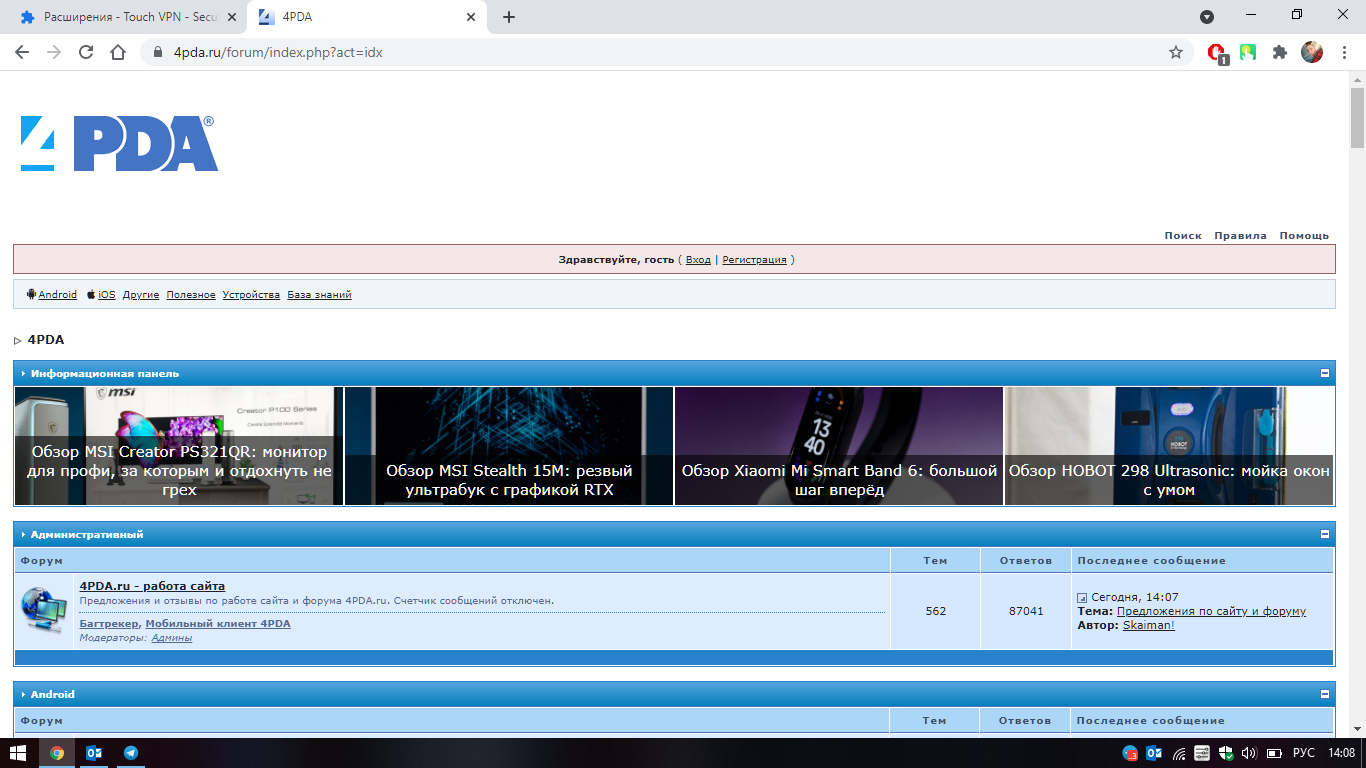
Task: Switch to the Расширения Touch VPN tab
Action: pyautogui.click(x=128, y=17)
